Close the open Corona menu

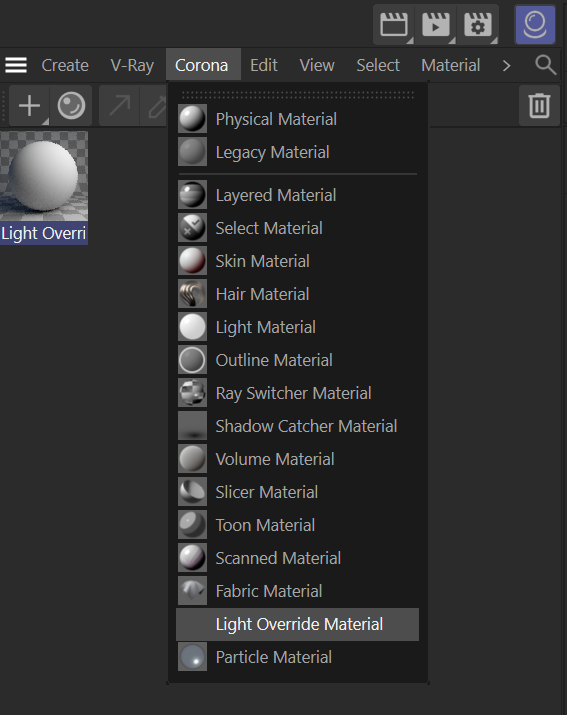[202, 65]
